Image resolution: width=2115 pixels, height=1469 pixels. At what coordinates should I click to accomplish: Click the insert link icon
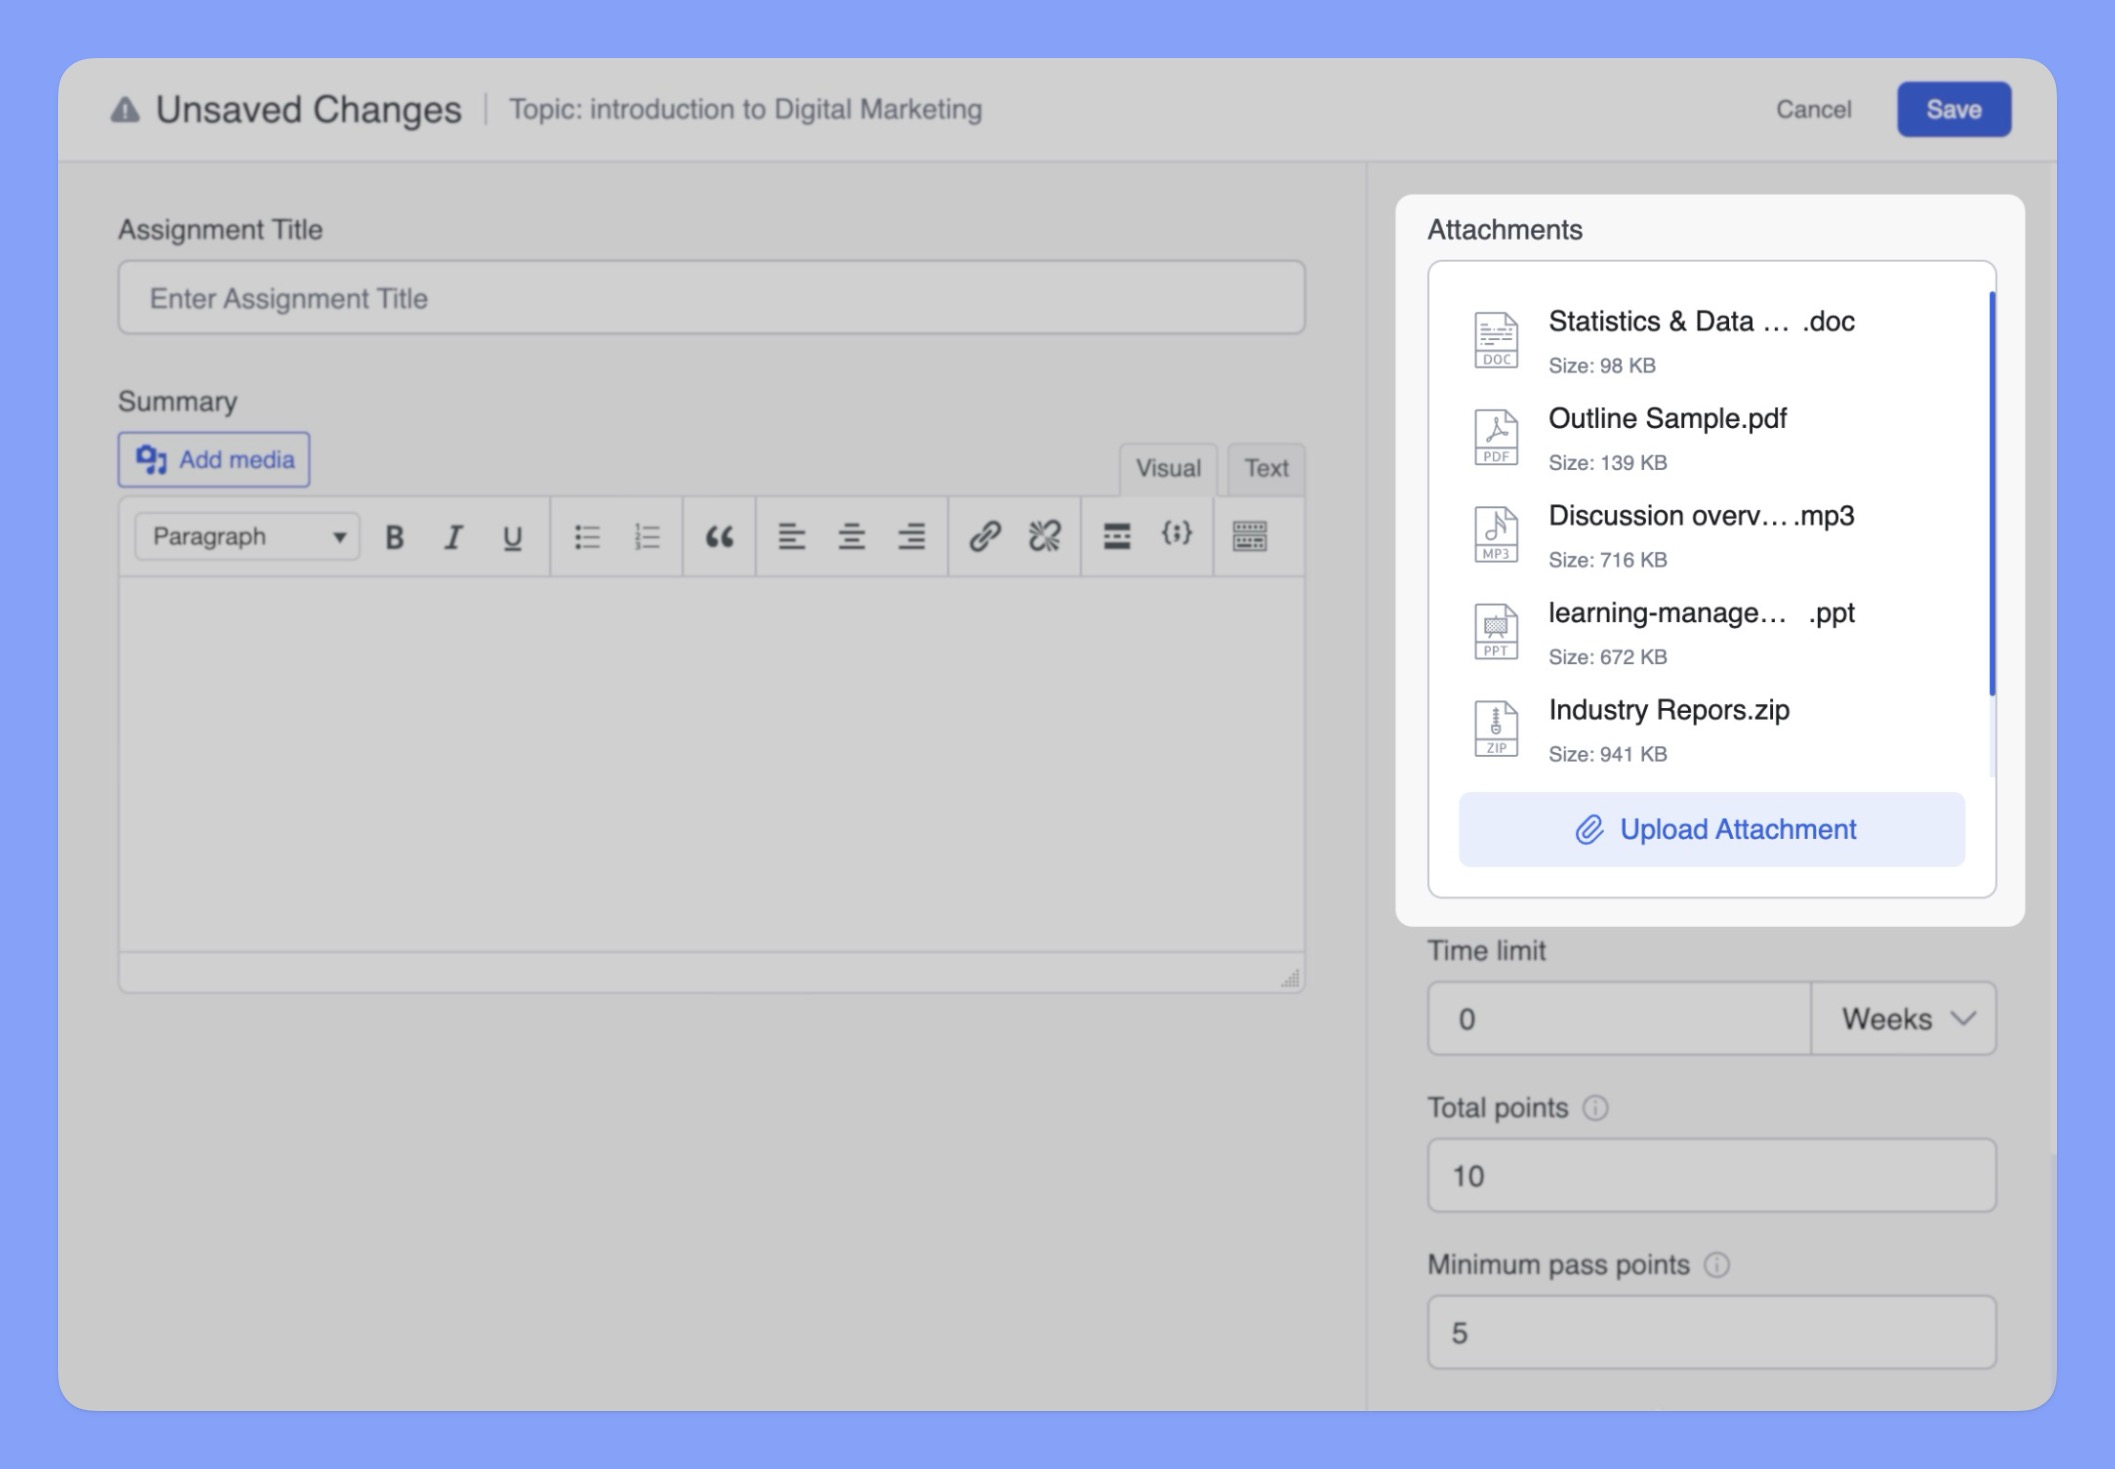984,537
